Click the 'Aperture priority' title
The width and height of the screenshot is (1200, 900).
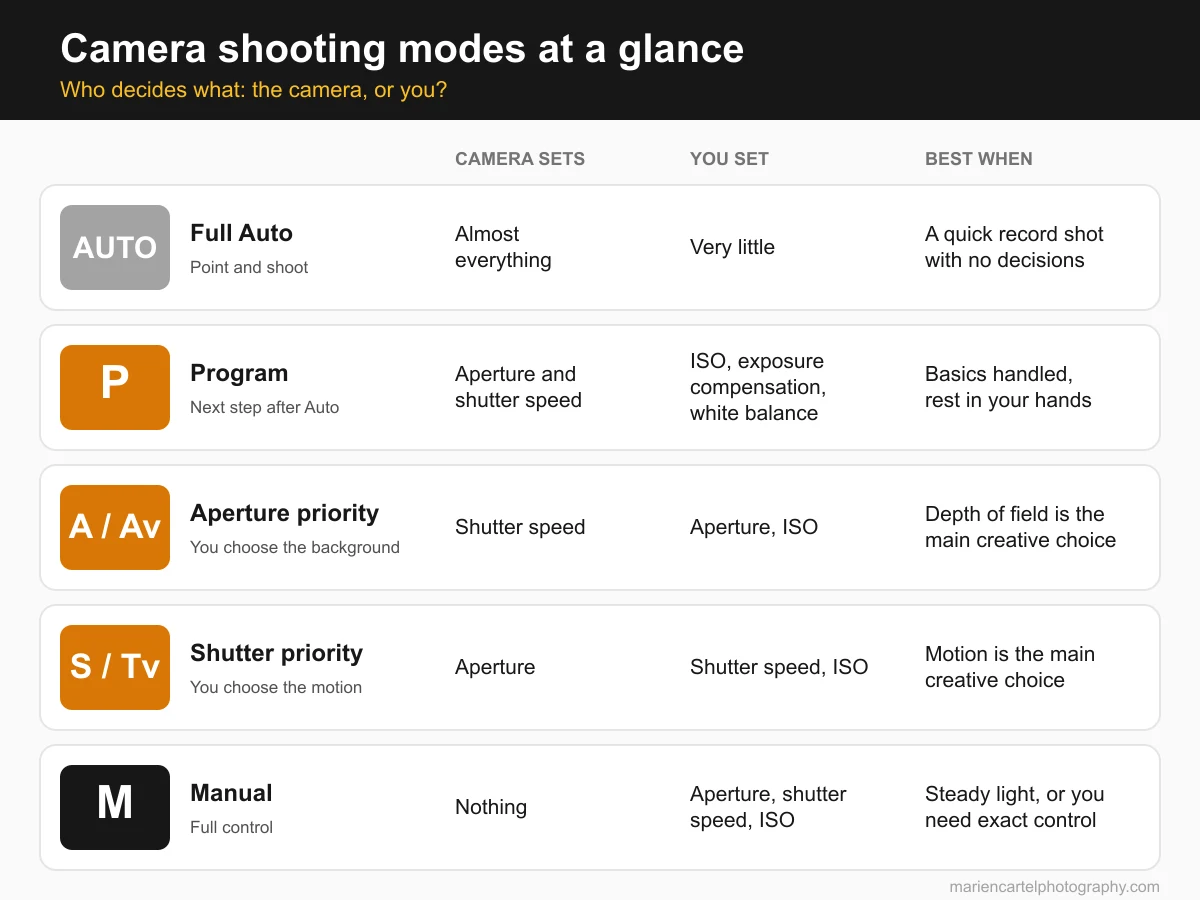coord(284,513)
